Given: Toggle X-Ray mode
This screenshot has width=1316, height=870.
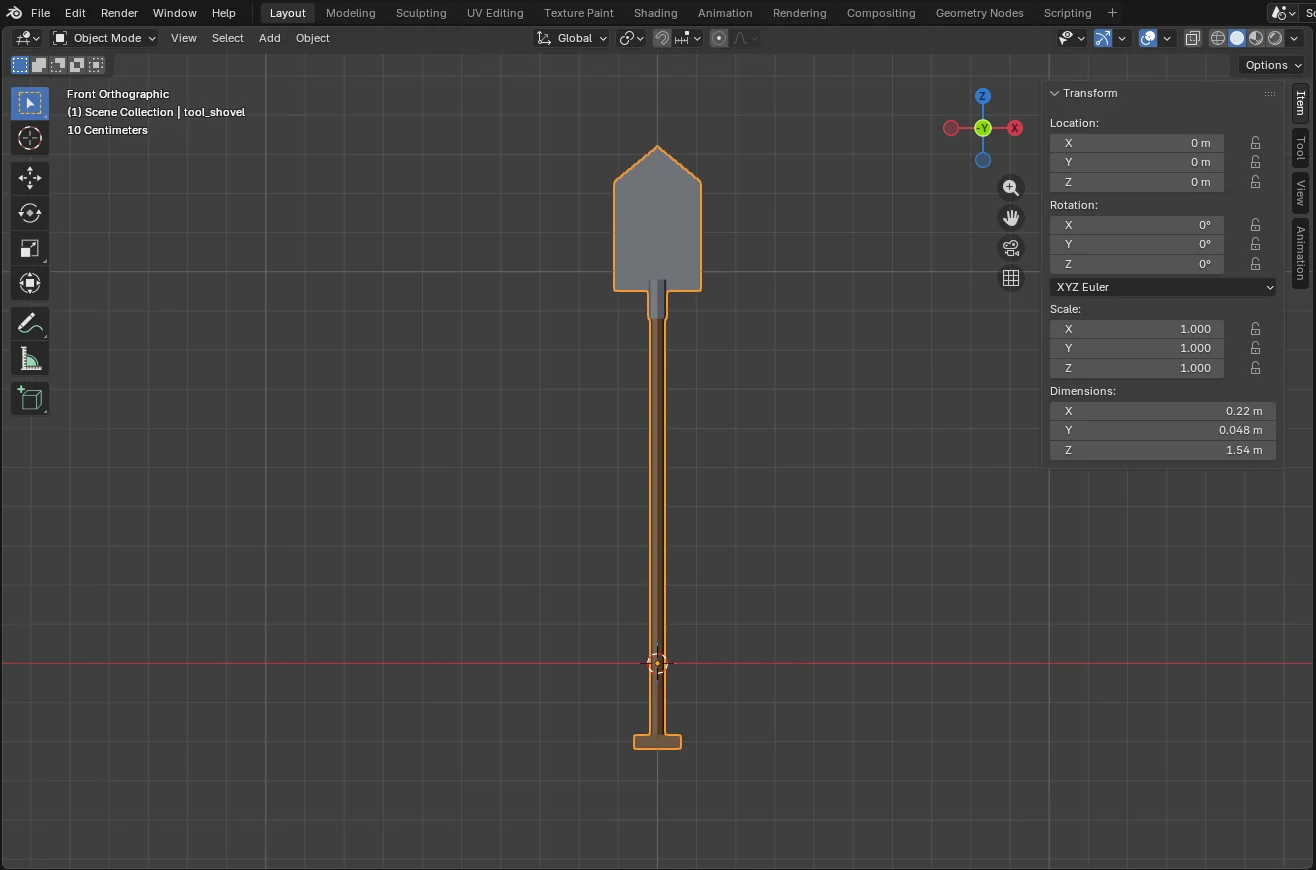Looking at the screenshot, I should 1192,38.
